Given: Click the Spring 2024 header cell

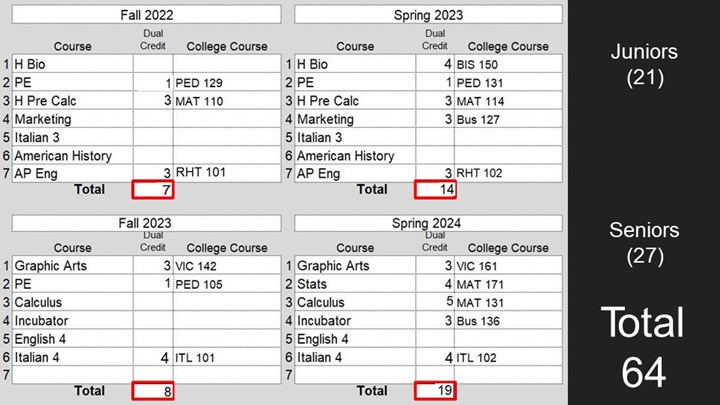Looking at the screenshot, I should pyautogui.click(x=428, y=223).
